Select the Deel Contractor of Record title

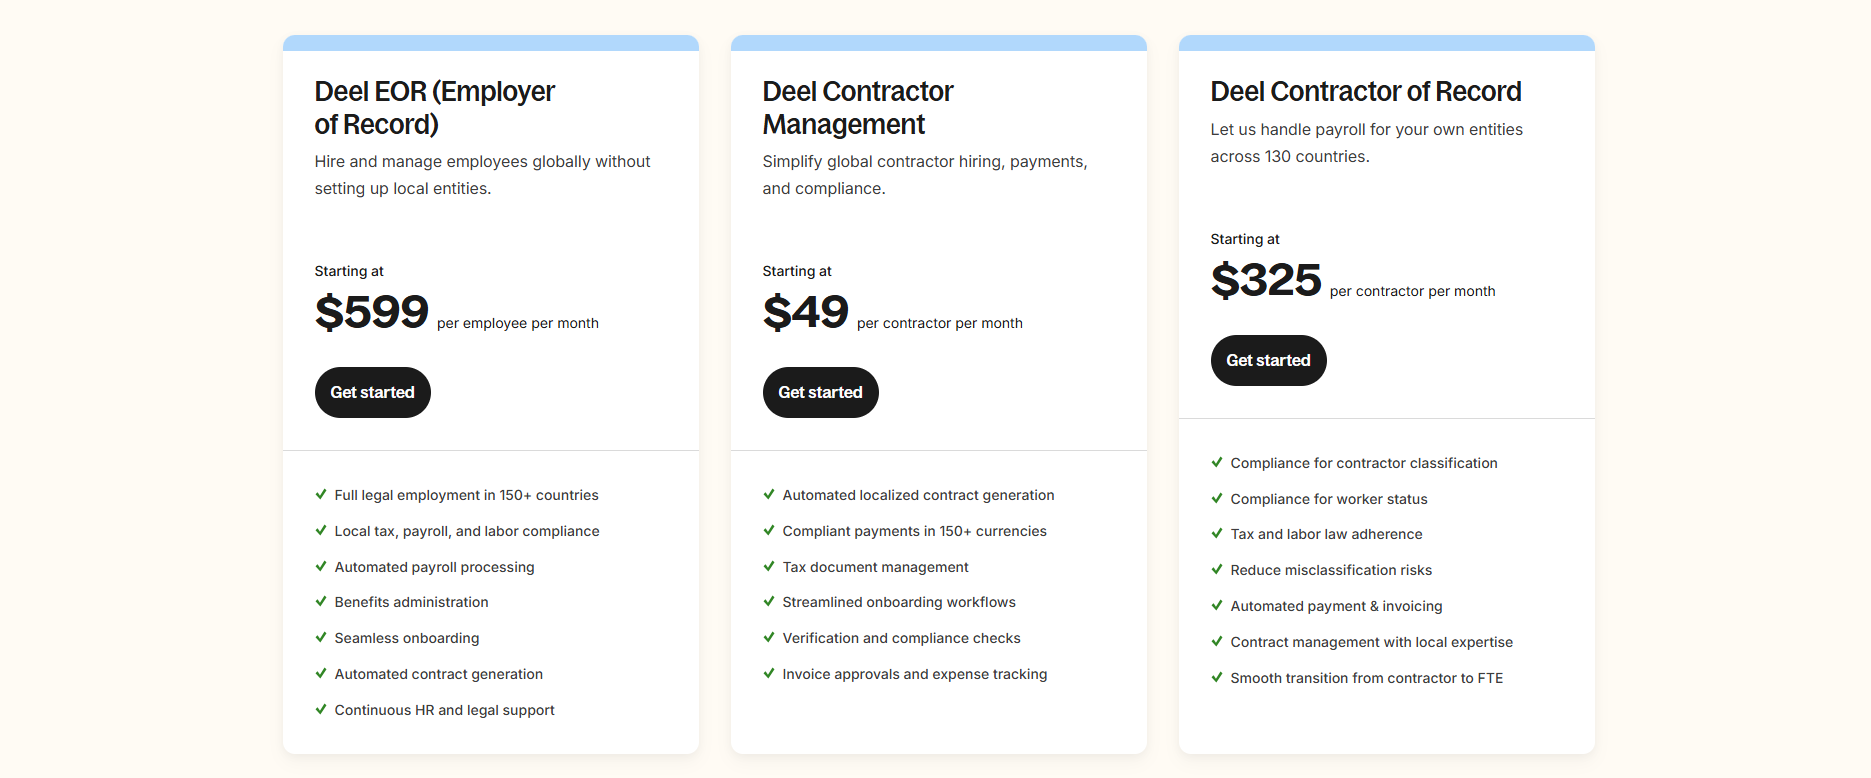(x=1365, y=91)
